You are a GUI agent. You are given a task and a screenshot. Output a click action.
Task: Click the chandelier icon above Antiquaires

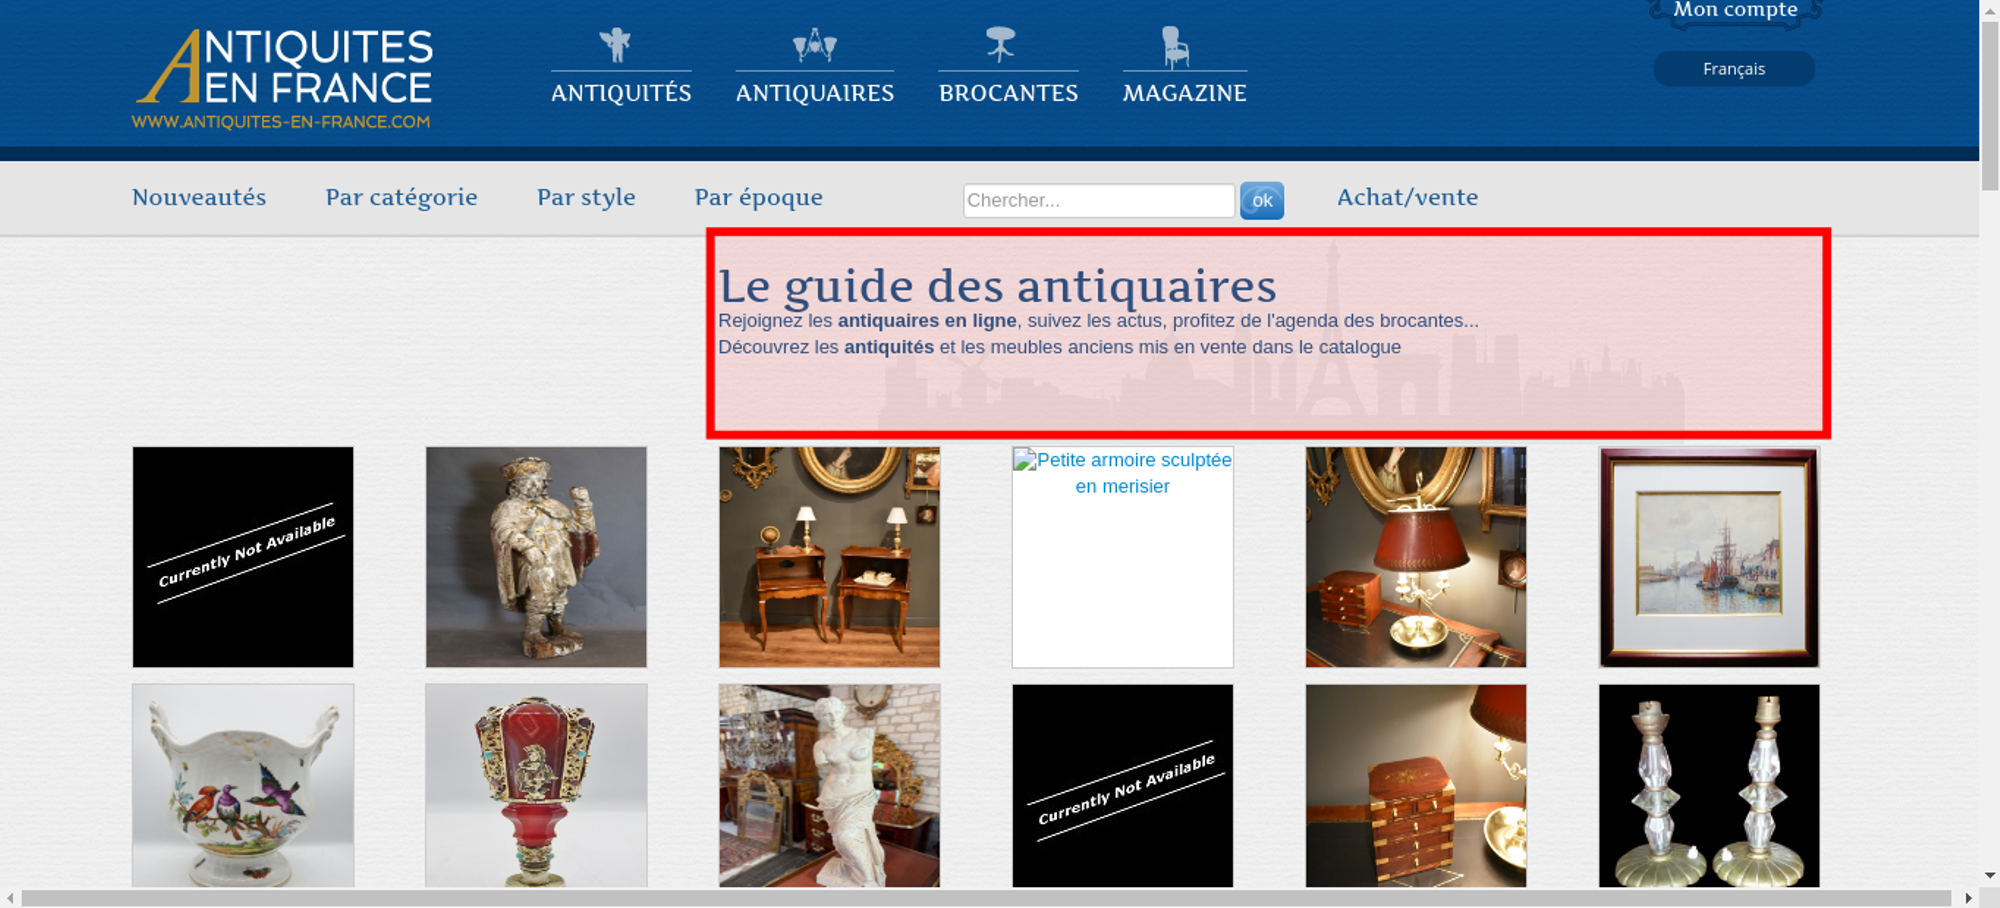pos(814,45)
